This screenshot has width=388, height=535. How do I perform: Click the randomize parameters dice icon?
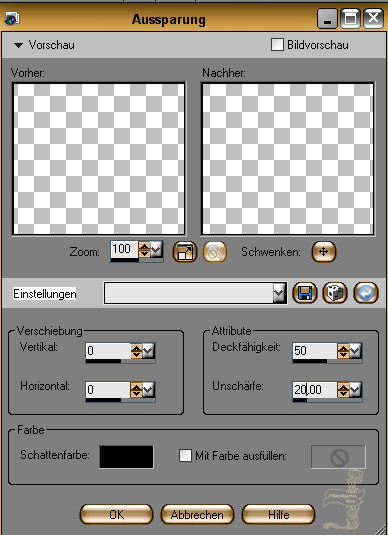point(335,293)
